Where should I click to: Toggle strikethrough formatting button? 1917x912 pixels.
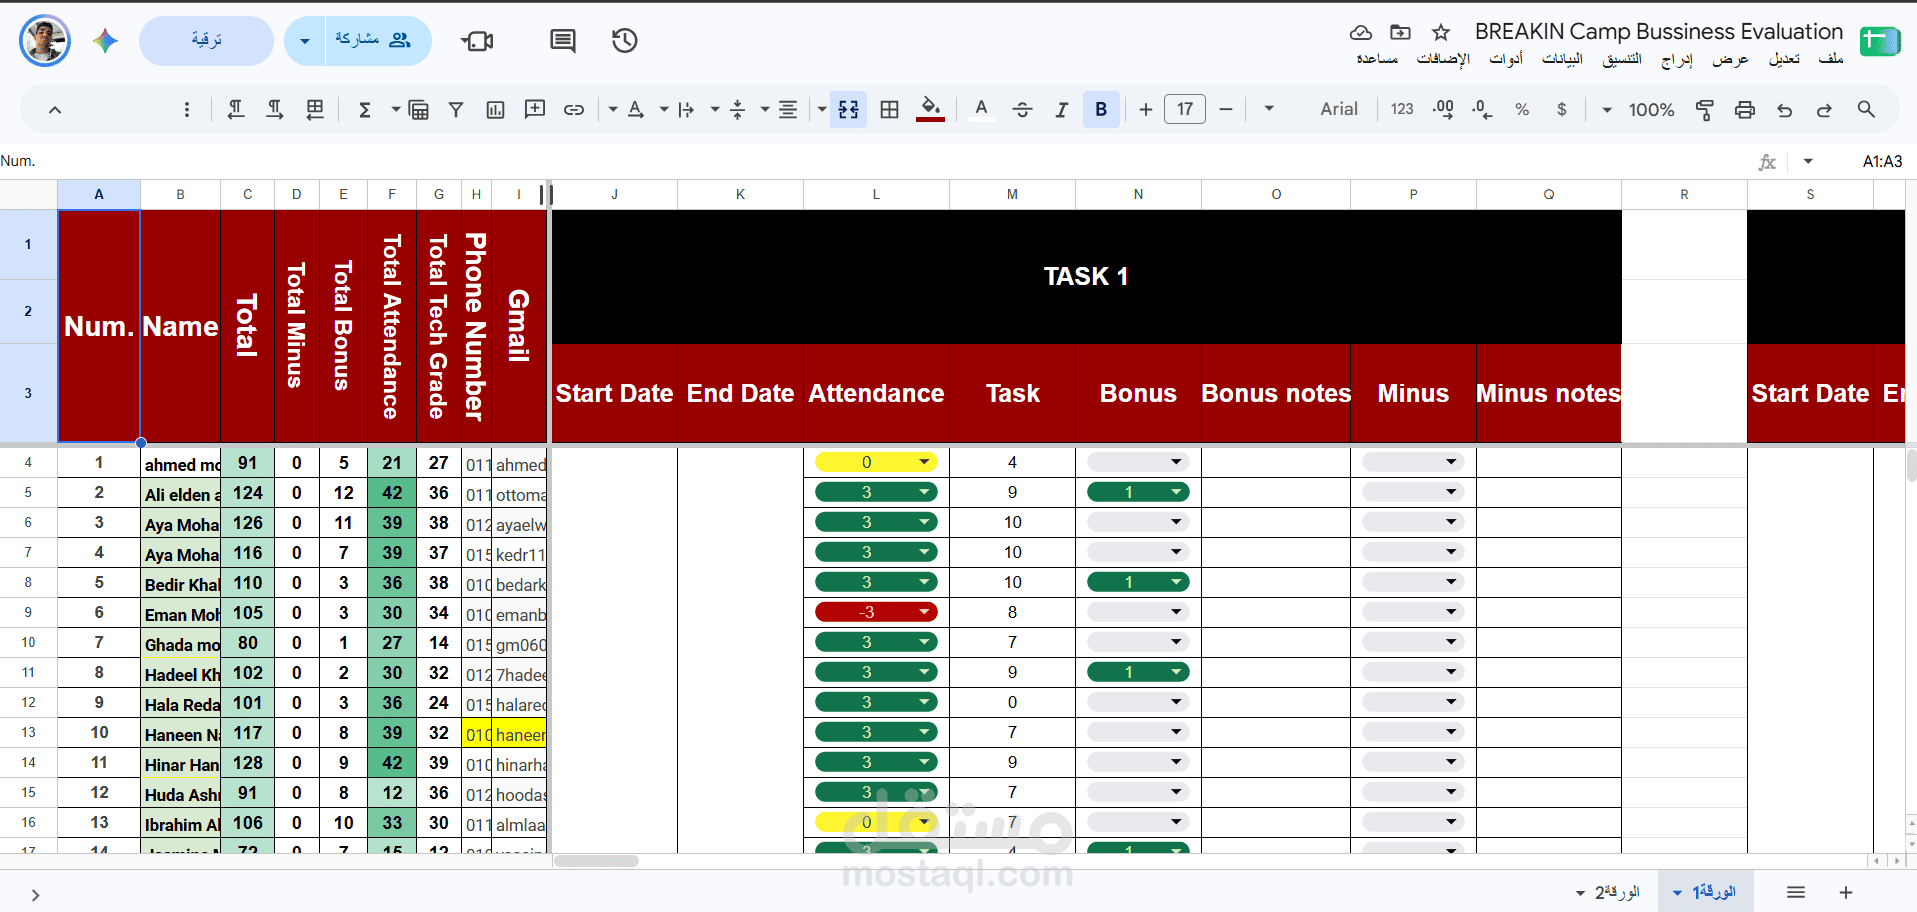[x=1022, y=110]
